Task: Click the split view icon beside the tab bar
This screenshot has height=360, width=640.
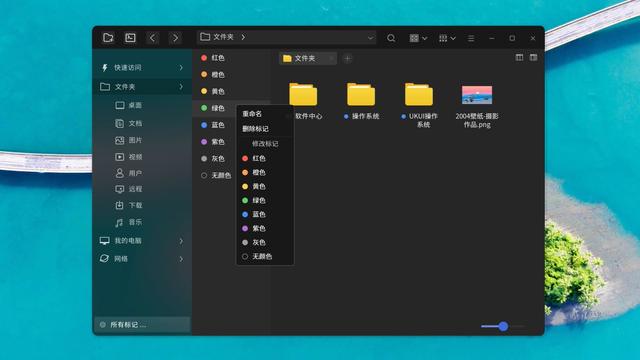Action: [x=519, y=58]
